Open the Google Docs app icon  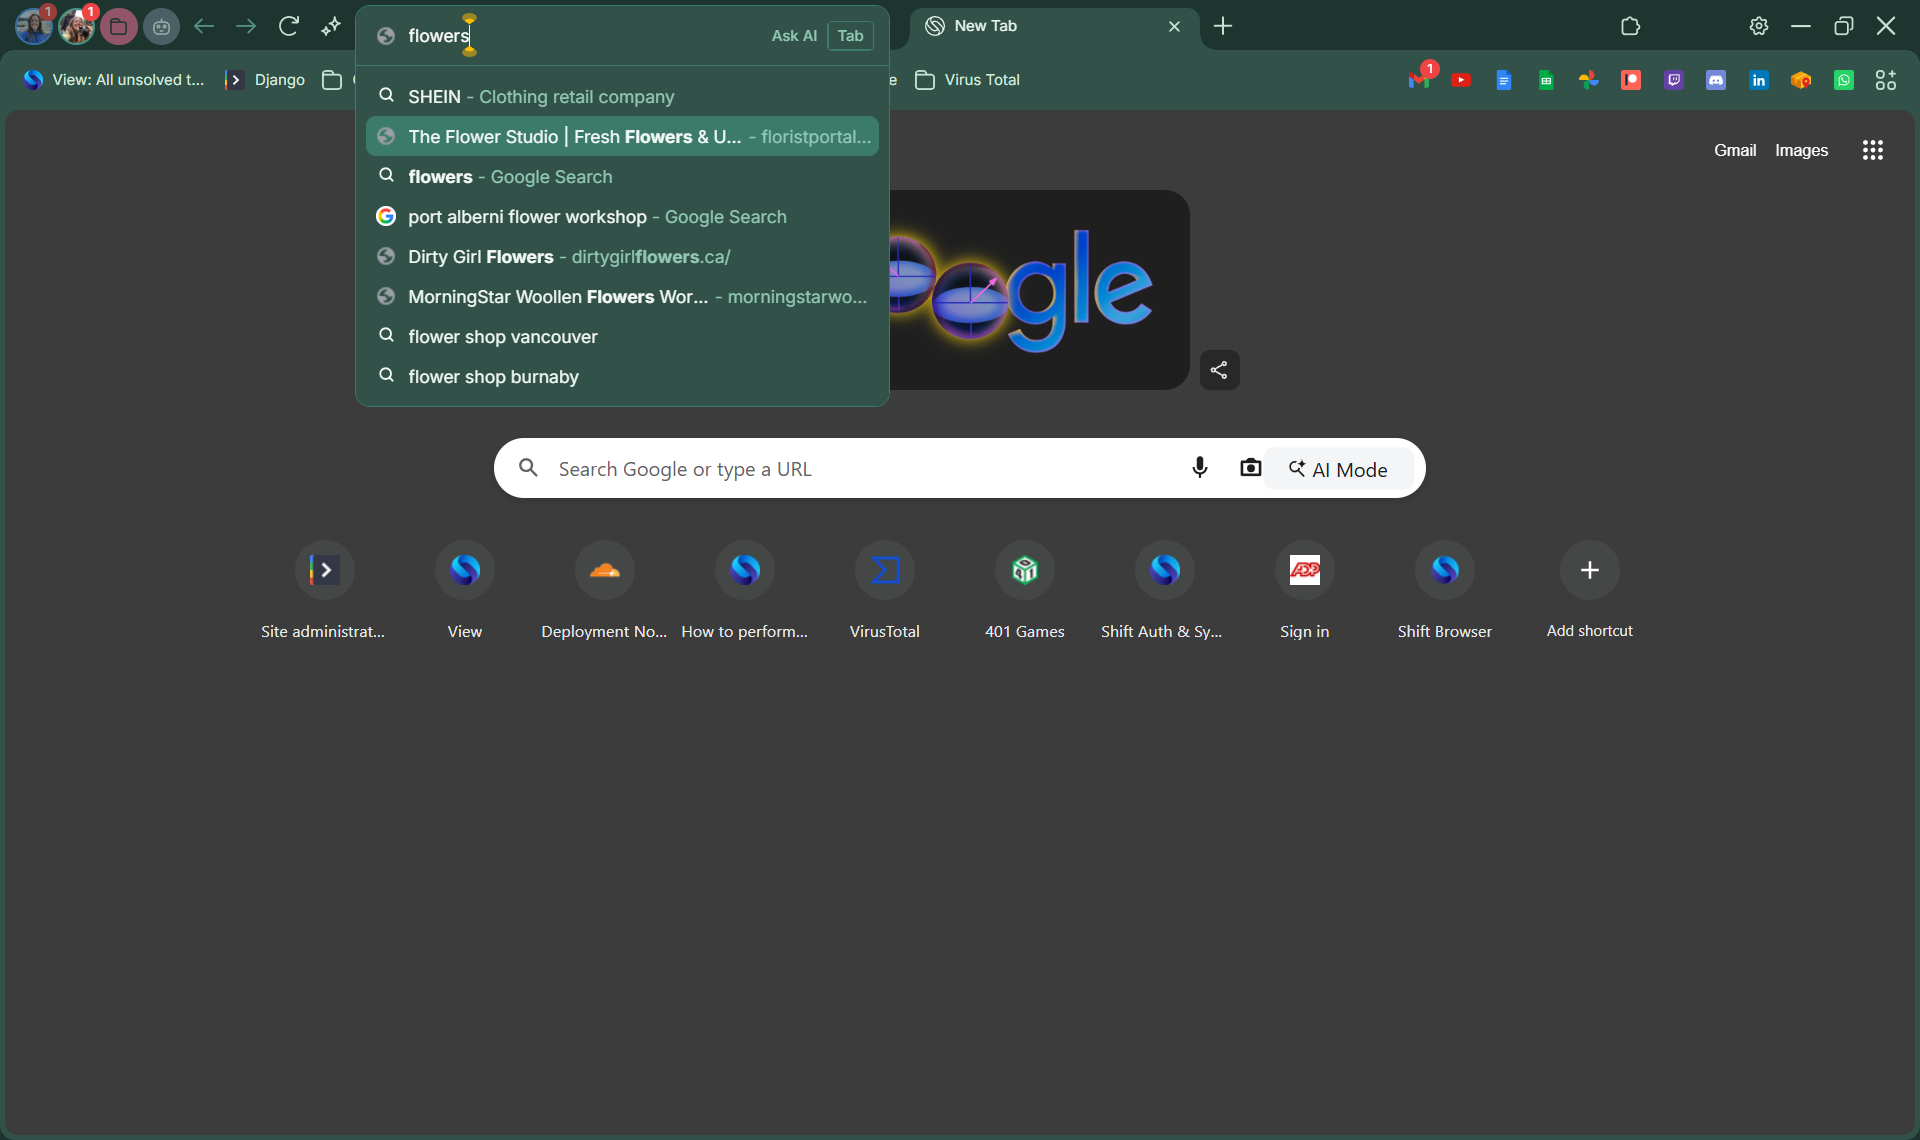click(1503, 80)
